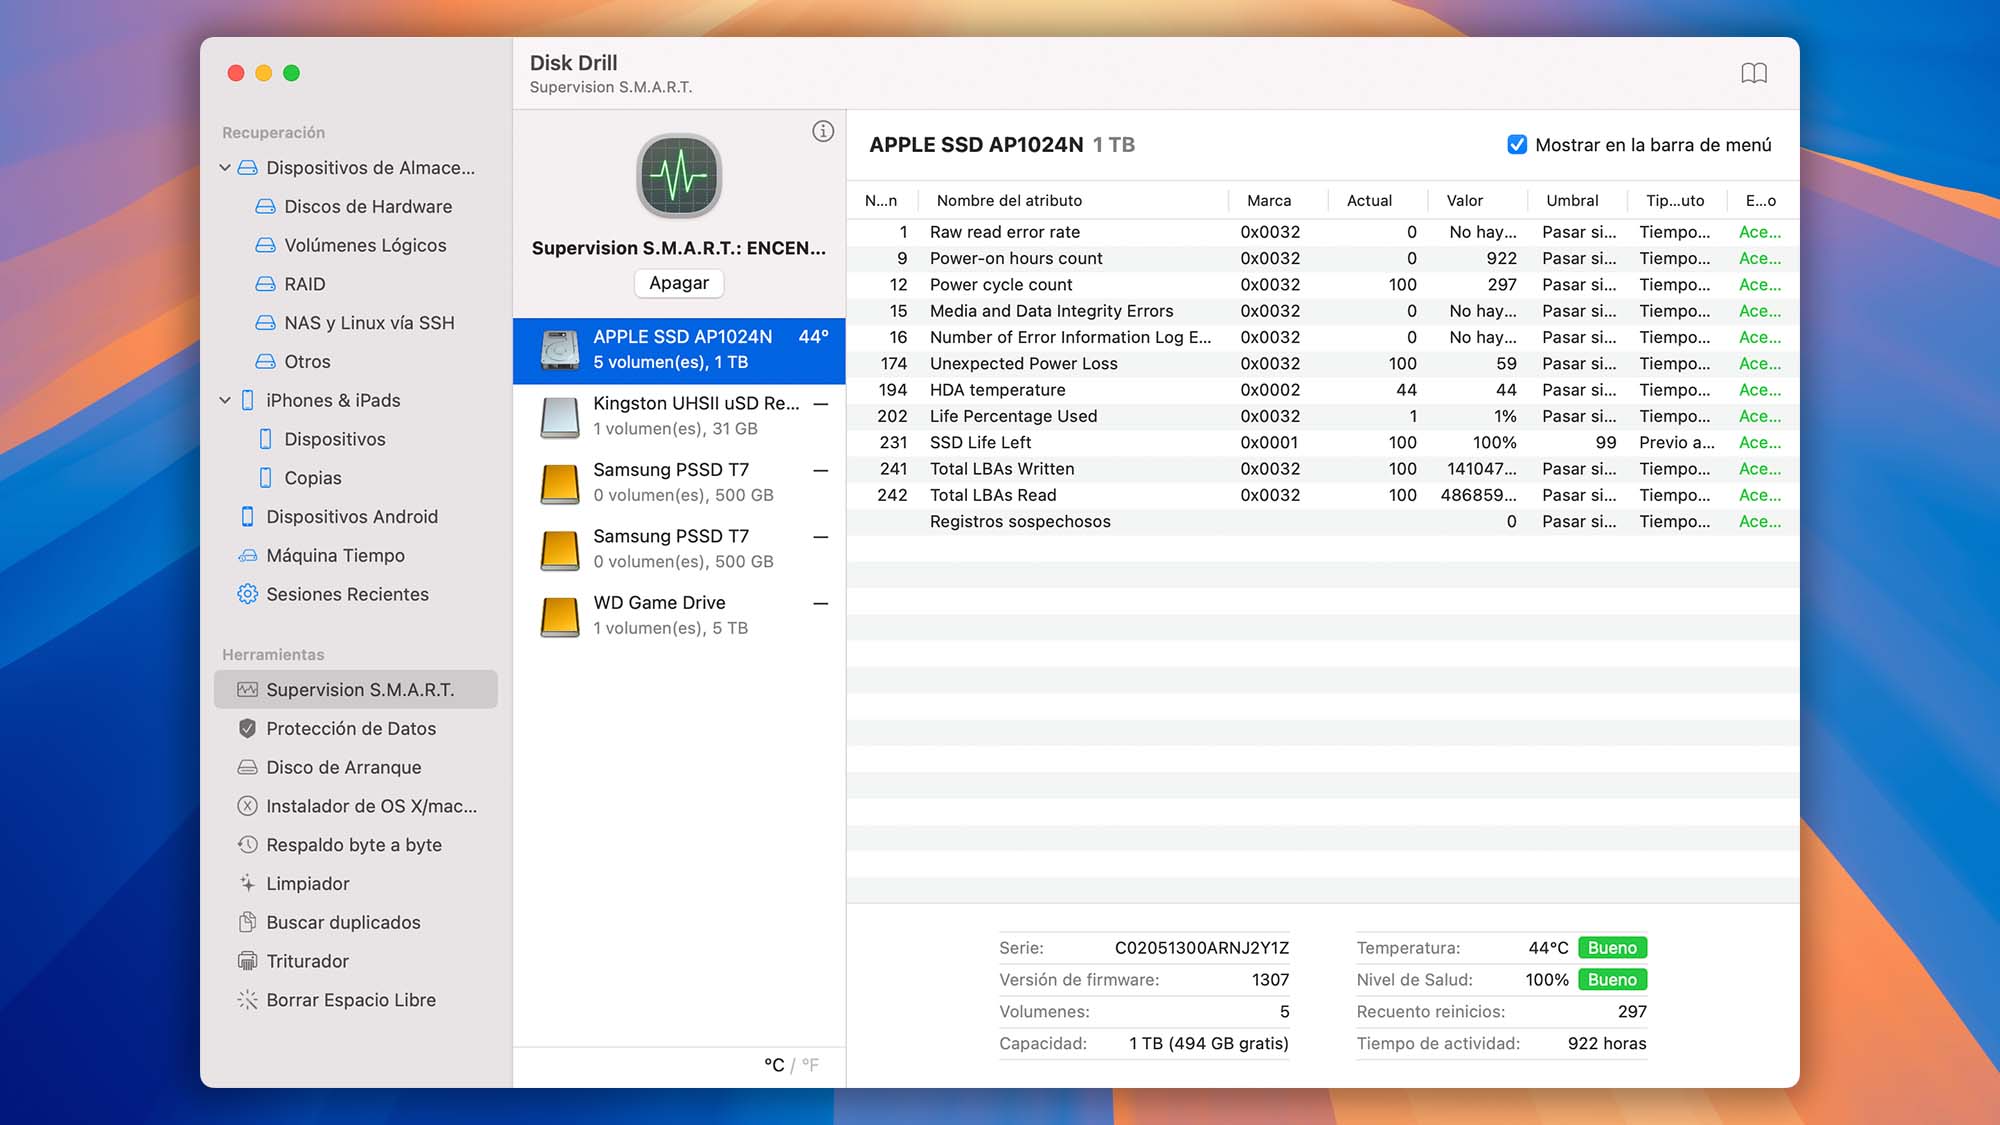The height and width of the screenshot is (1125, 2000).
Task: Click the Sesiones Recientes gear icon
Action: (x=247, y=594)
